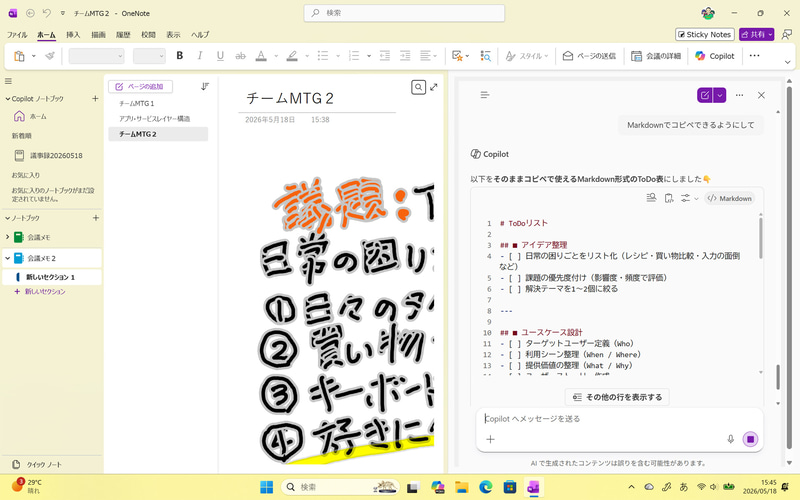The width and height of the screenshot is (800, 500).
Task: Open paragraph alignment options
Action: [428, 56]
